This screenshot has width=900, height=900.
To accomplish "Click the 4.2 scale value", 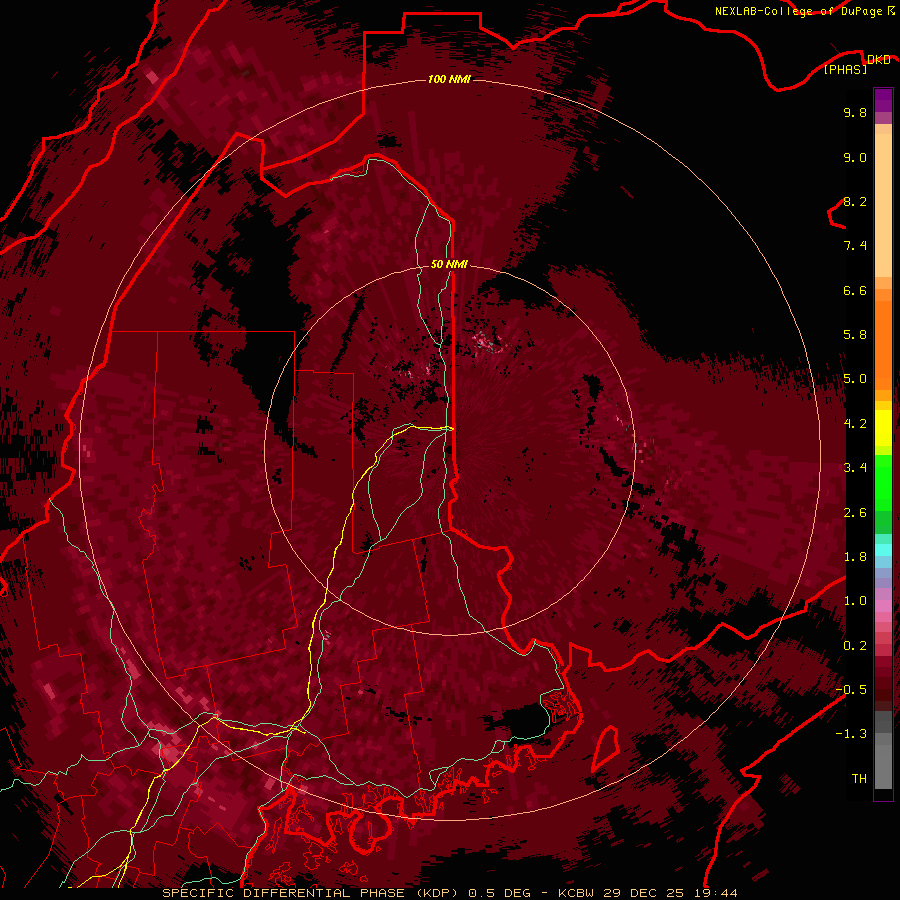I will tap(855, 424).
